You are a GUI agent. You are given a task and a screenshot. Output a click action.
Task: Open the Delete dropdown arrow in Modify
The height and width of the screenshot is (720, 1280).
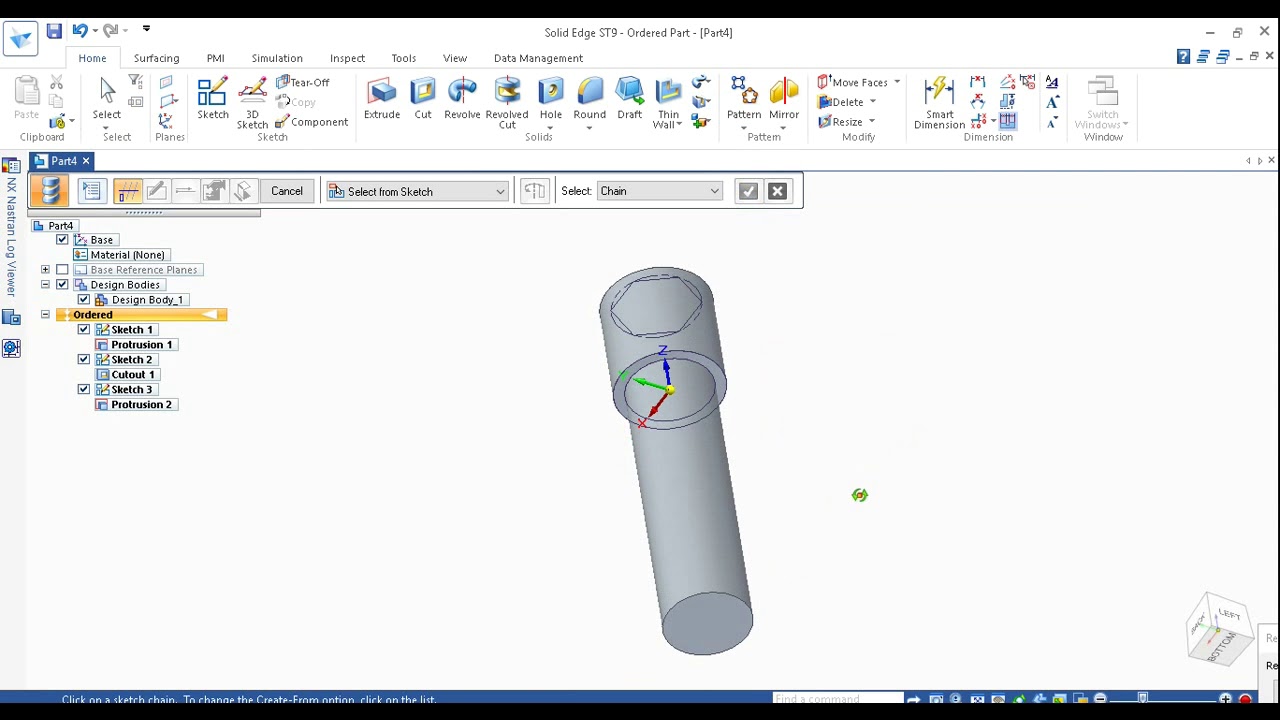point(872,102)
